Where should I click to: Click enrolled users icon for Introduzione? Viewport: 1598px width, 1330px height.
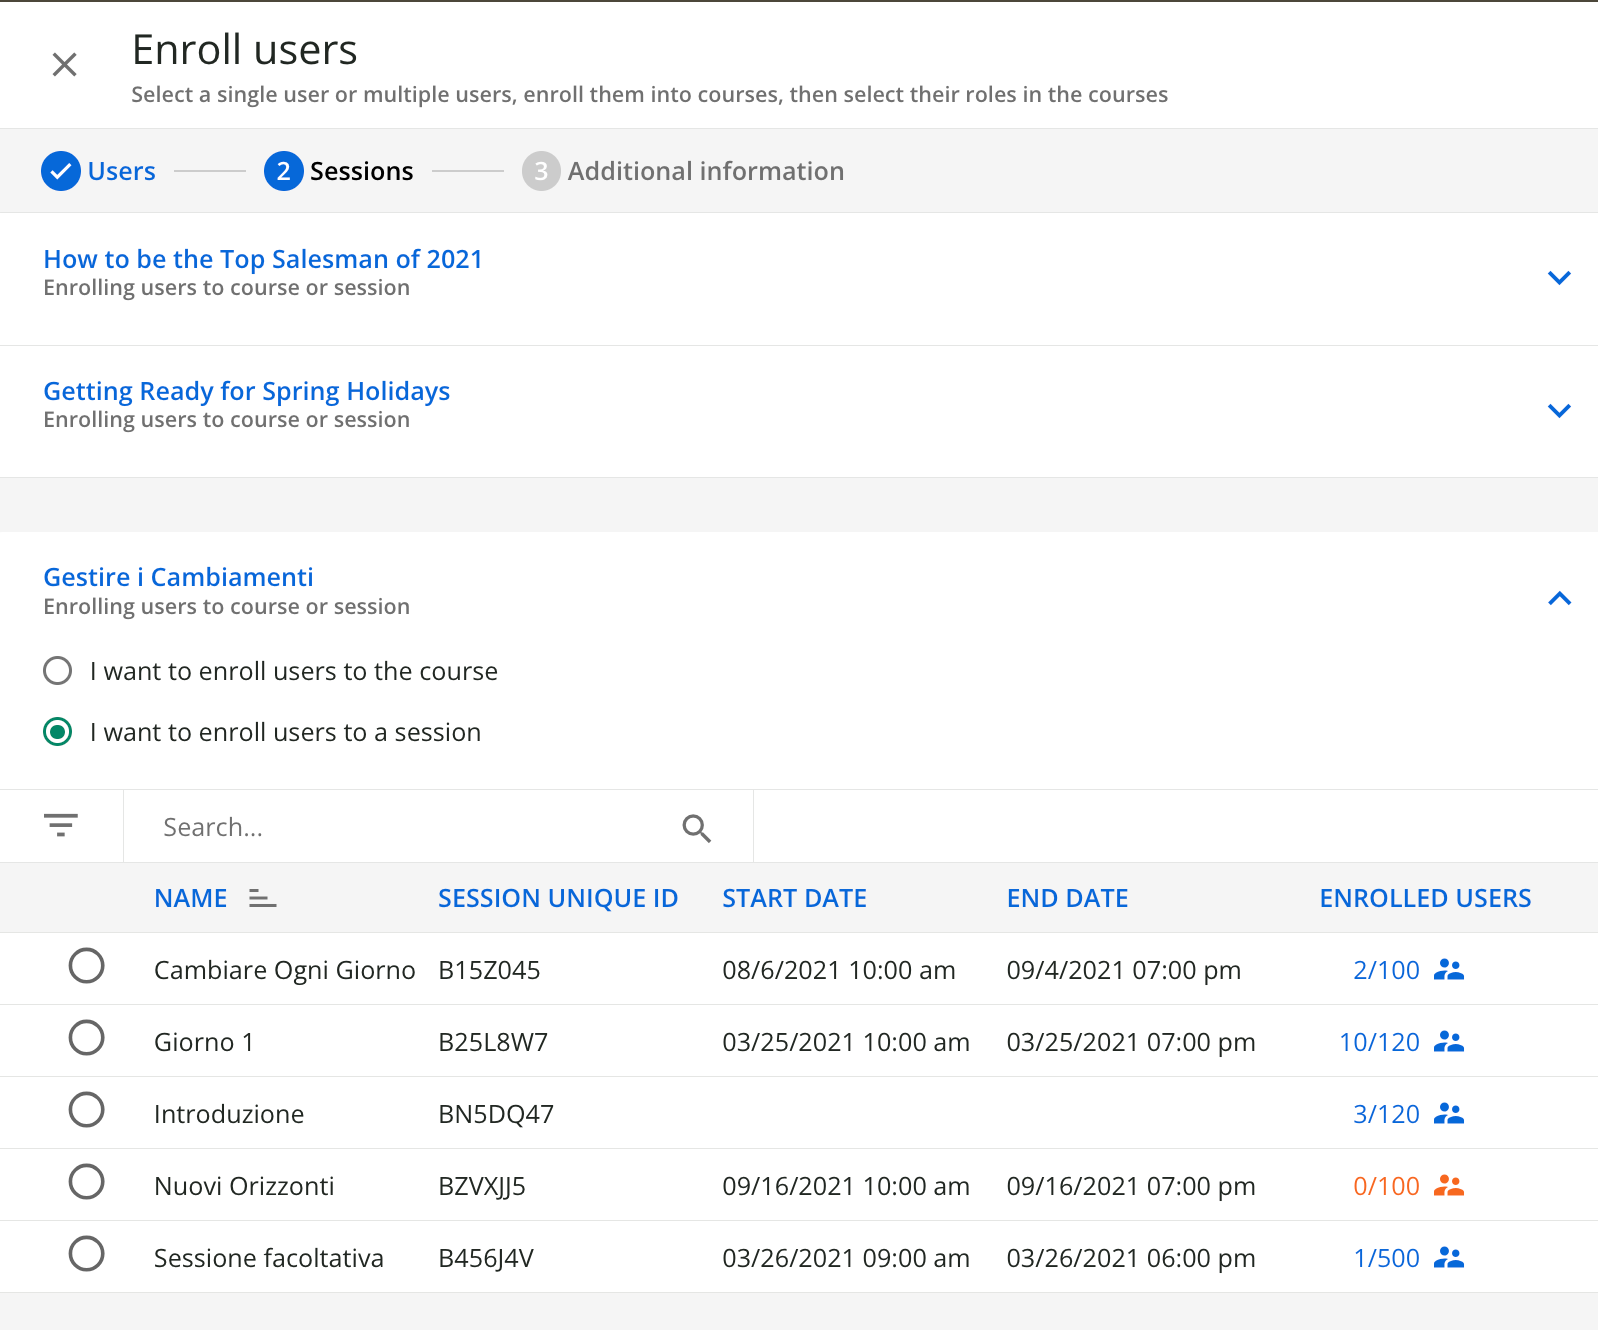[1448, 1114]
